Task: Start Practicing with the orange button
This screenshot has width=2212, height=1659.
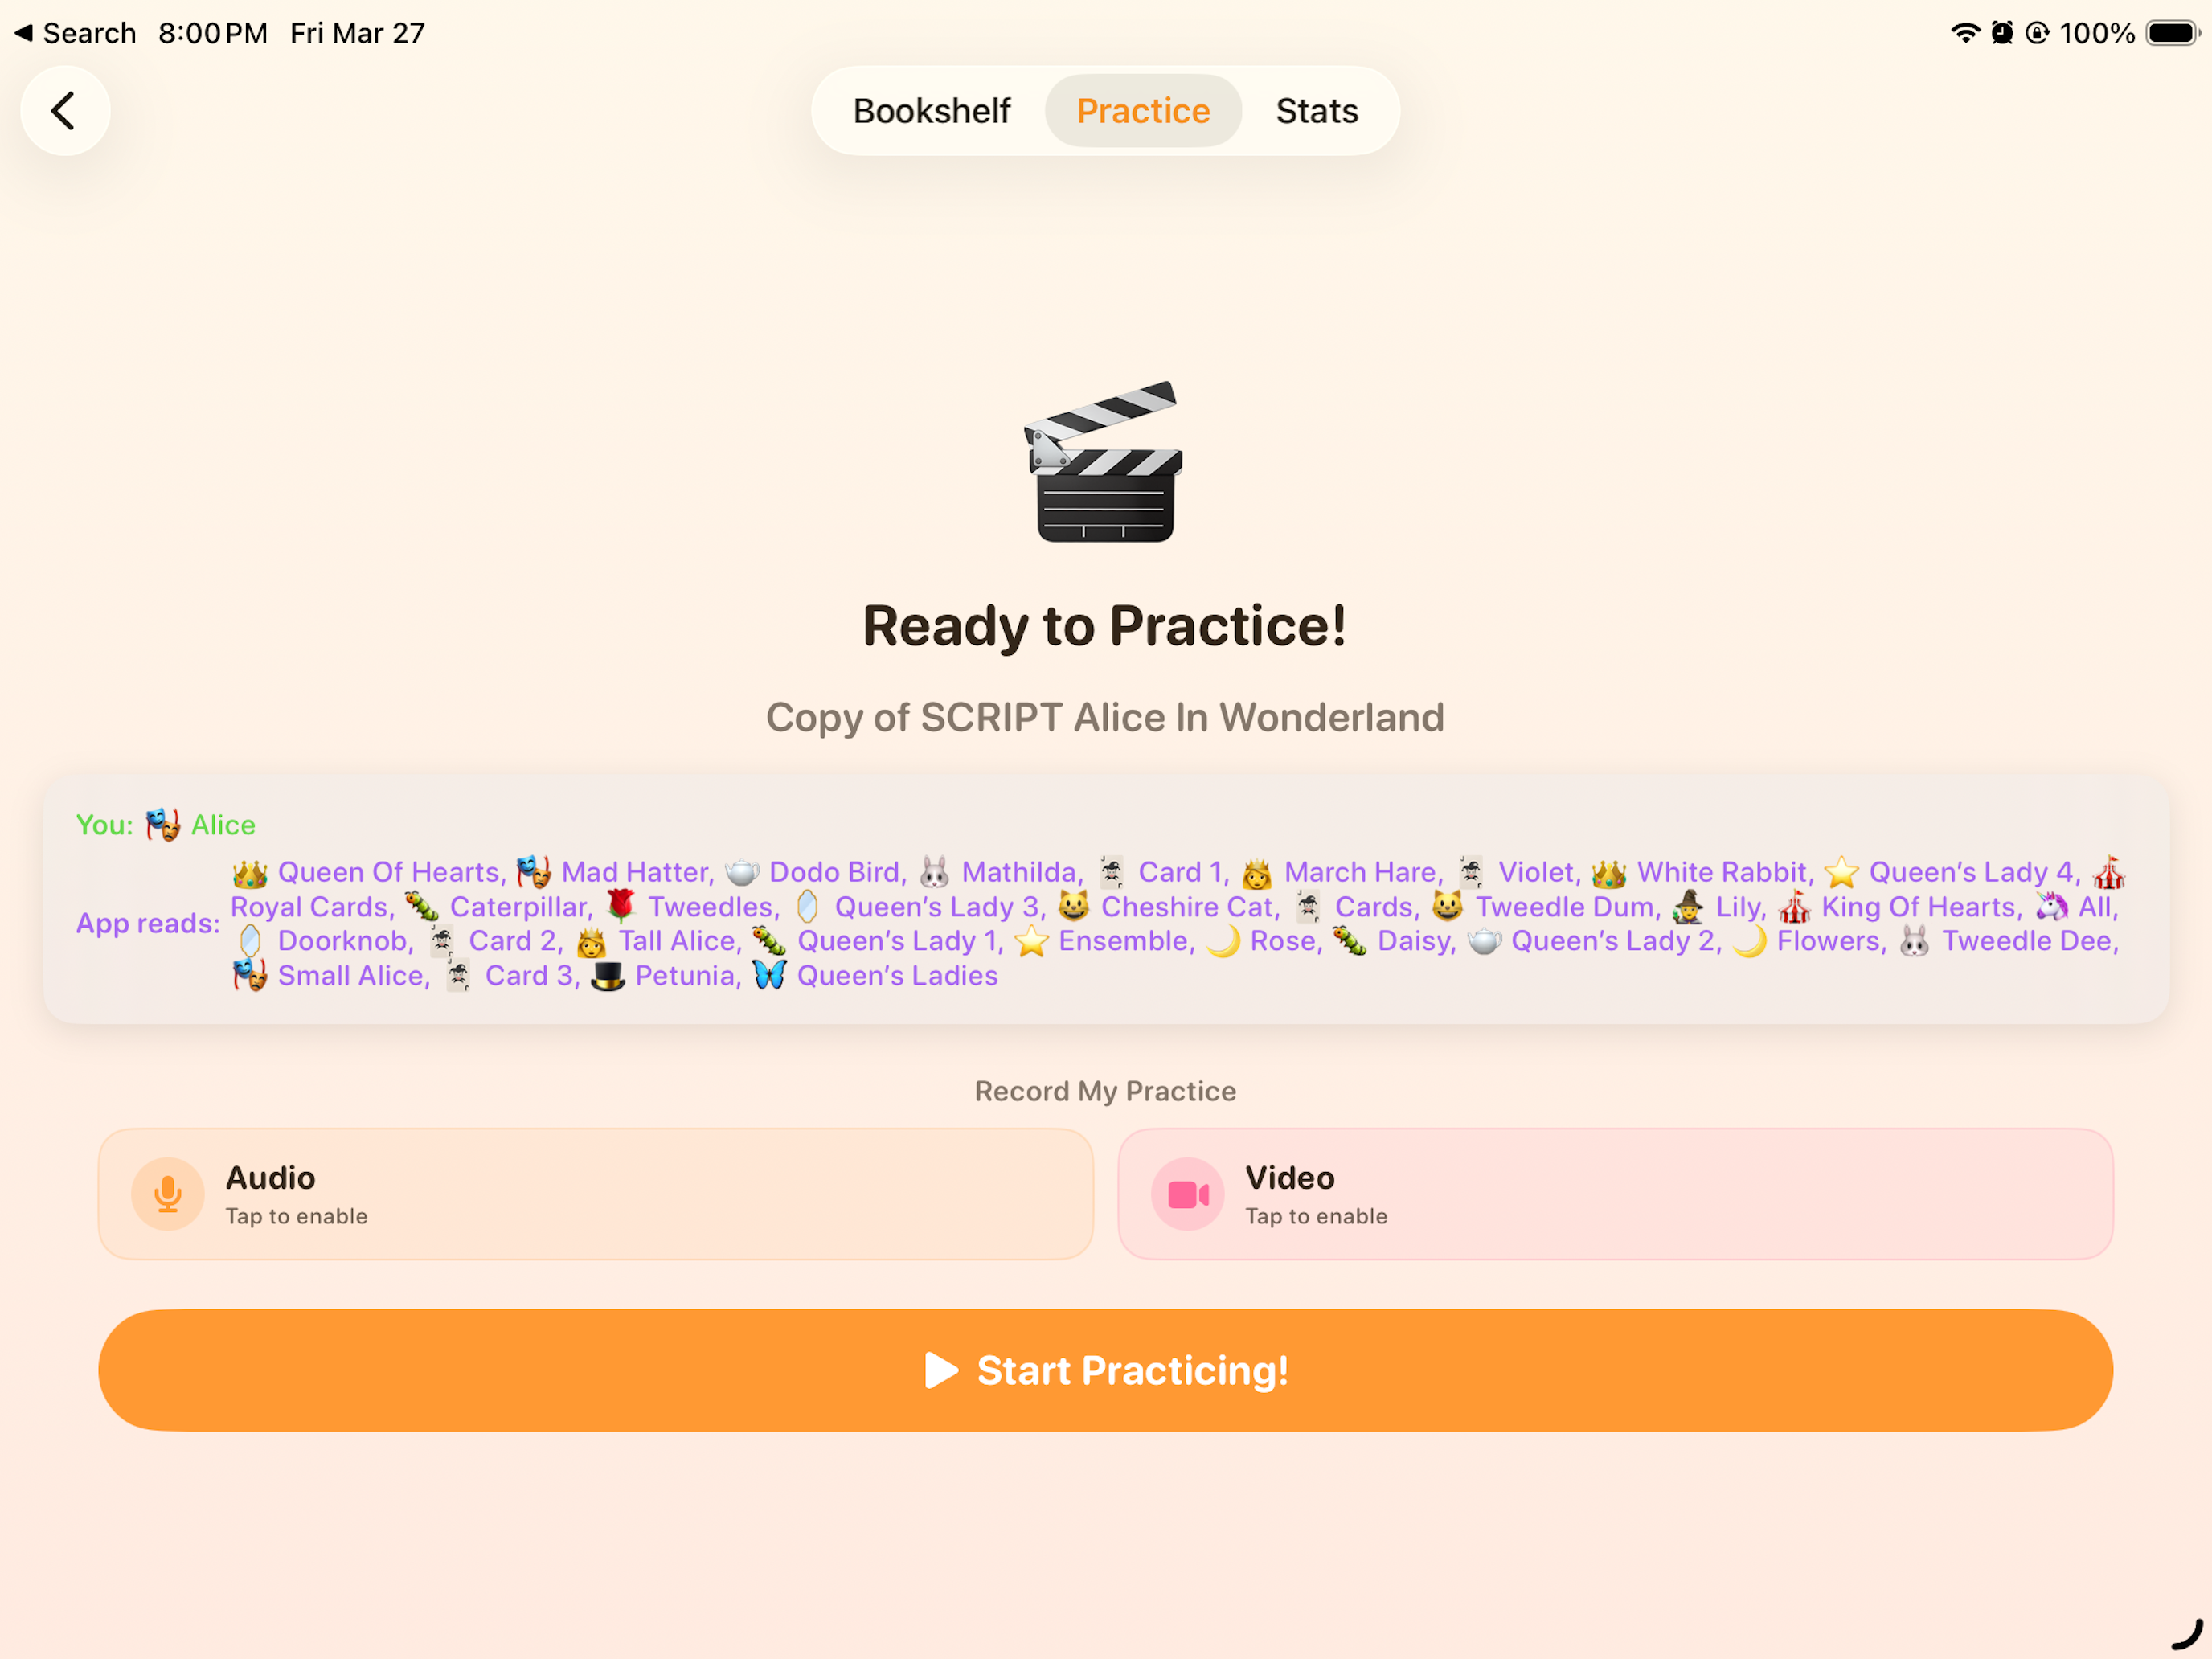Action: 1105,1370
